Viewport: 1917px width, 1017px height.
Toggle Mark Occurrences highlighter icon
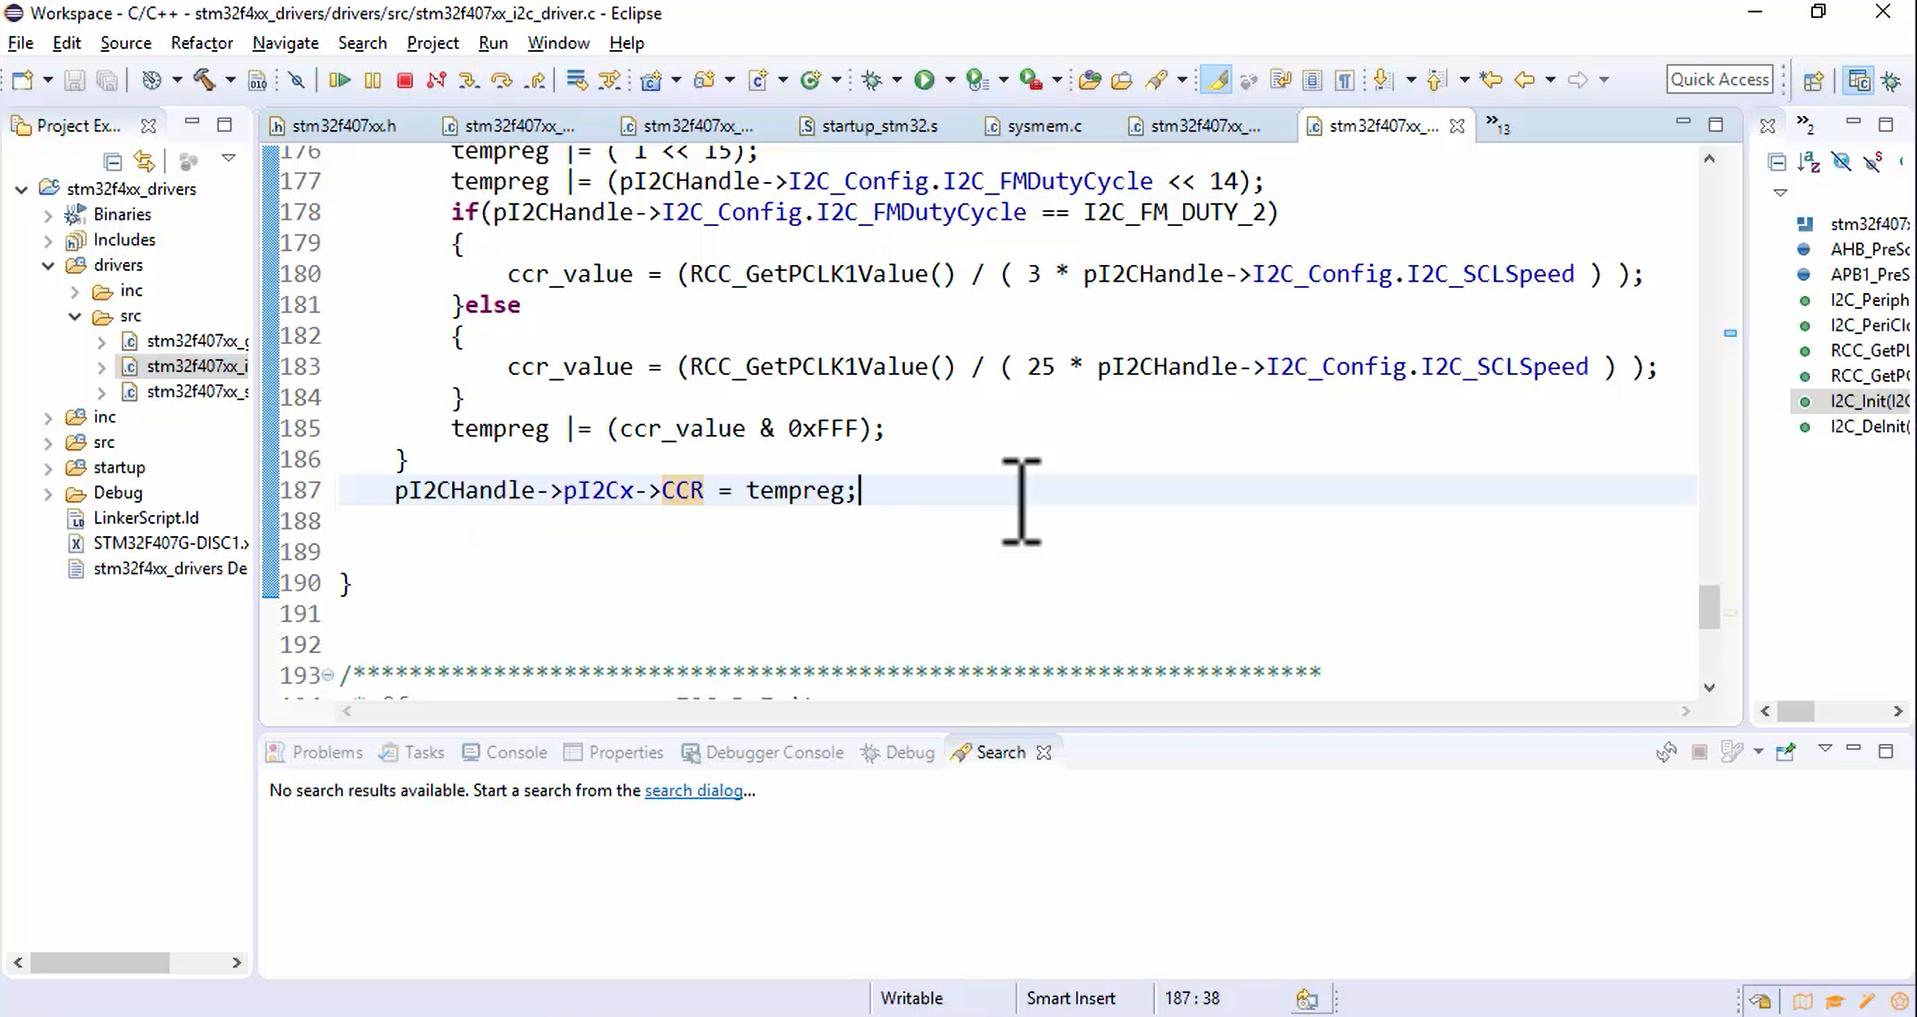pyautogui.click(x=1216, y=80)
